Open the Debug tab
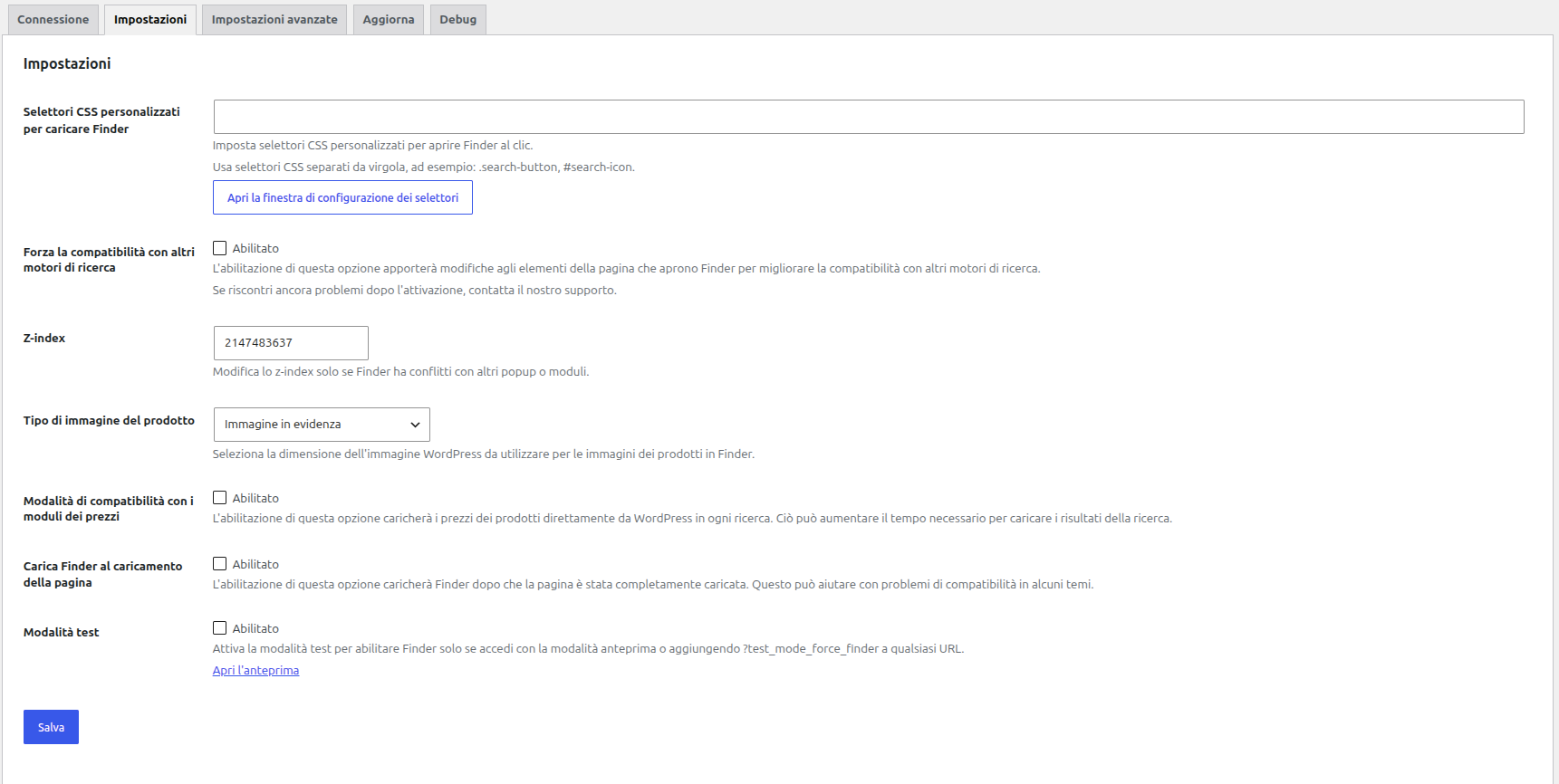This screenshot has height=784, width=1559. (x=458, y=20)
